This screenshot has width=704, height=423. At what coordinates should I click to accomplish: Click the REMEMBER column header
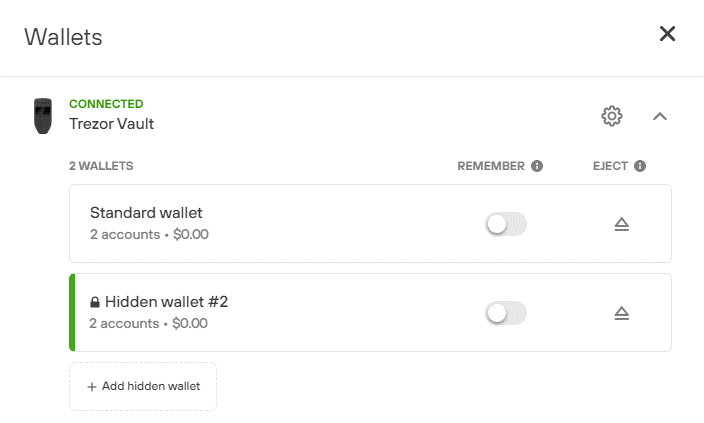point(491,166)
